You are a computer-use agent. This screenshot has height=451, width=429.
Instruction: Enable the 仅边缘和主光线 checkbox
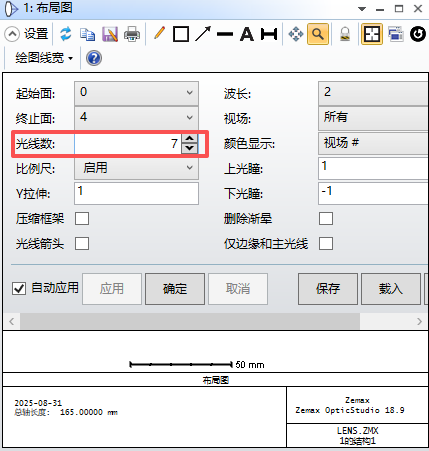click(326, 243)
